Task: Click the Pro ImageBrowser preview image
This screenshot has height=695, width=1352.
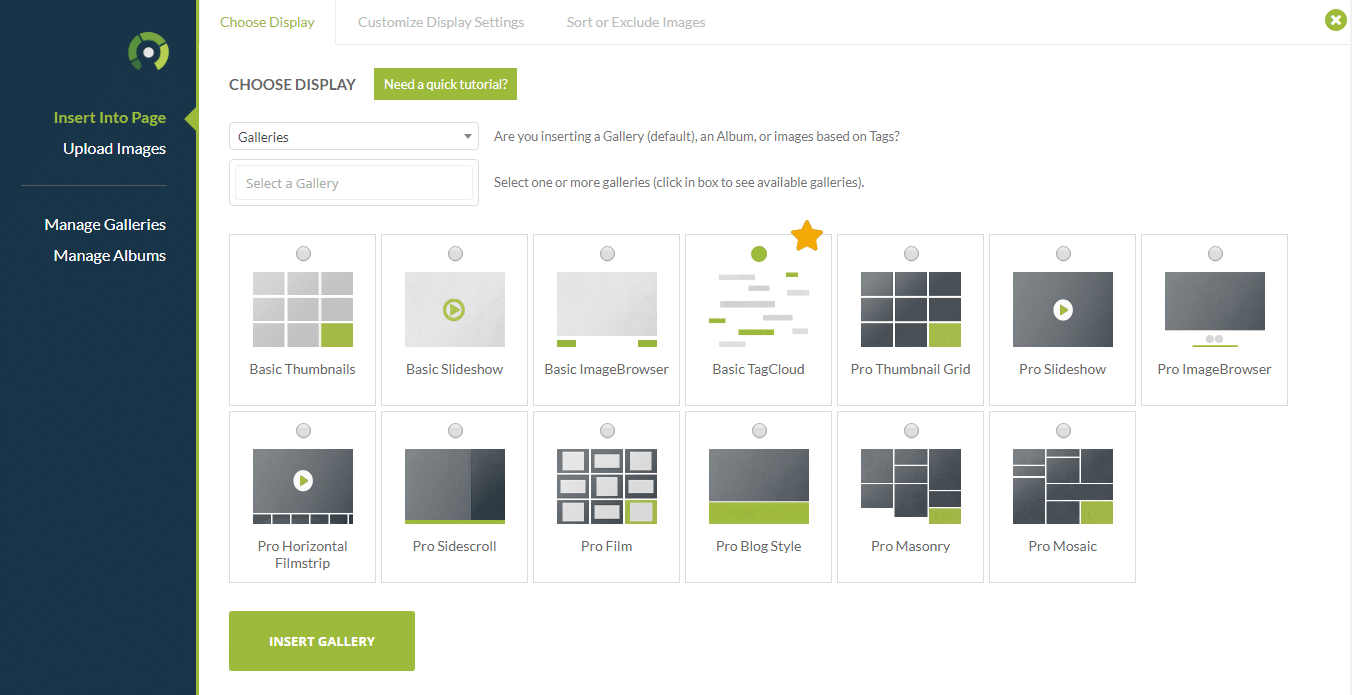Action: point(1215,309)
